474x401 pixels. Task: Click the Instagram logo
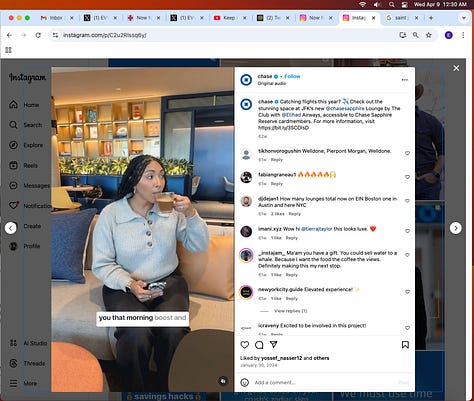(27, 78)
